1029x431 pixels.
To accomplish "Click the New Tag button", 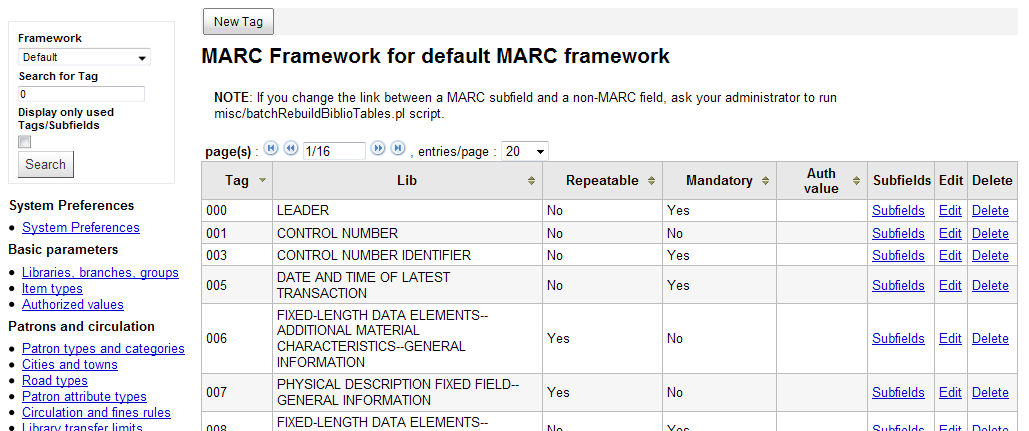I will click(x=238, y=21).
